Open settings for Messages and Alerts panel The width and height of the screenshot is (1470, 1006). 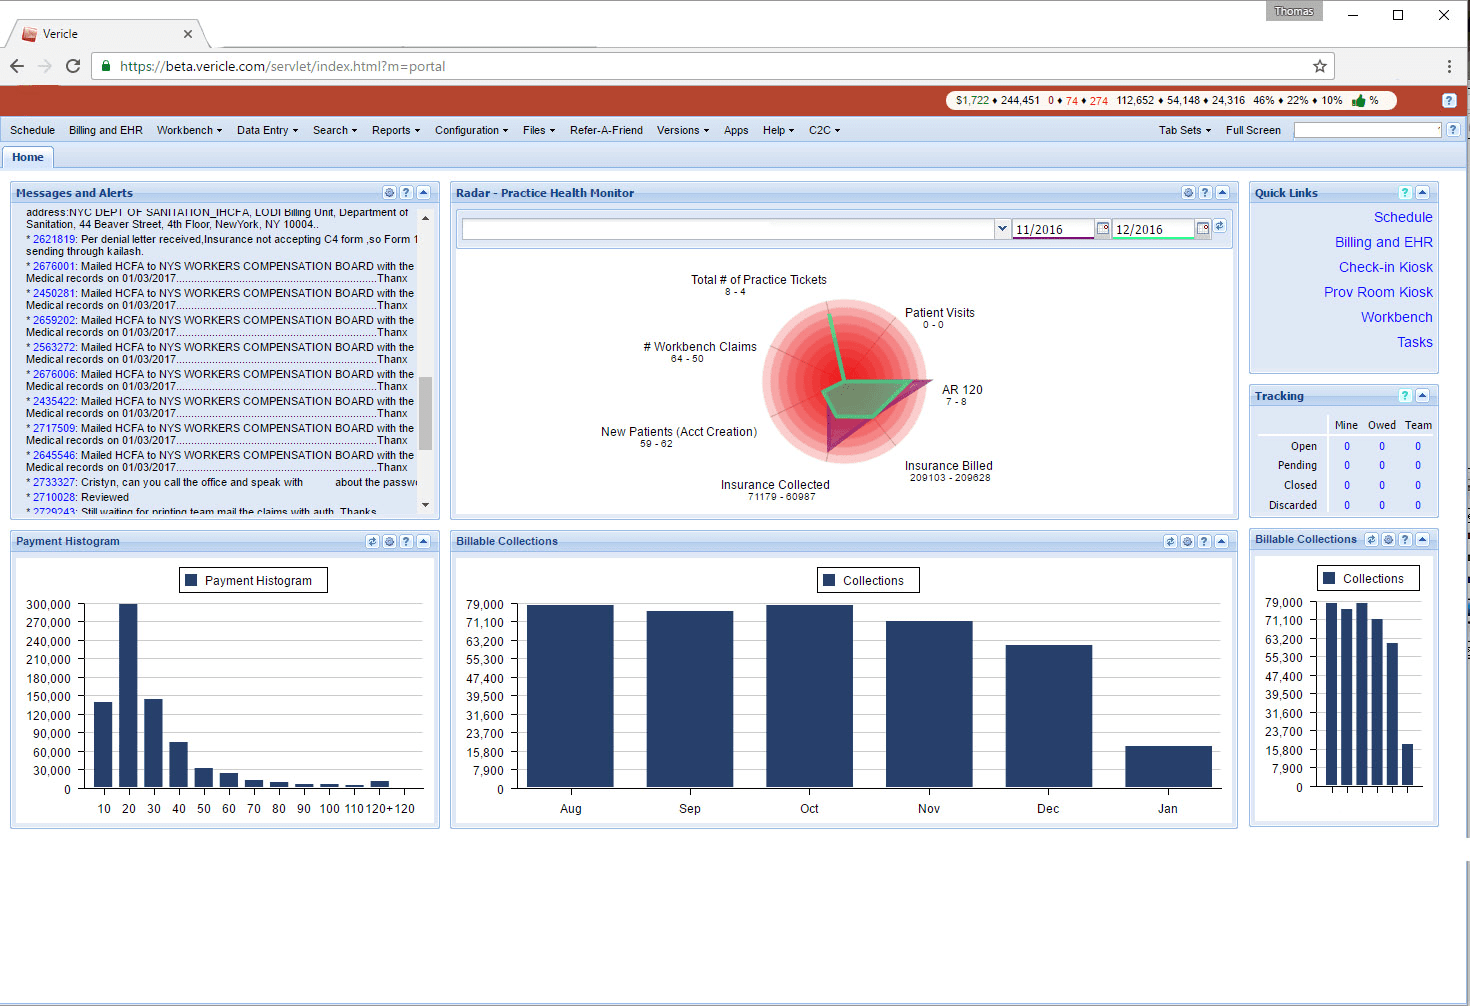[389, 192]
